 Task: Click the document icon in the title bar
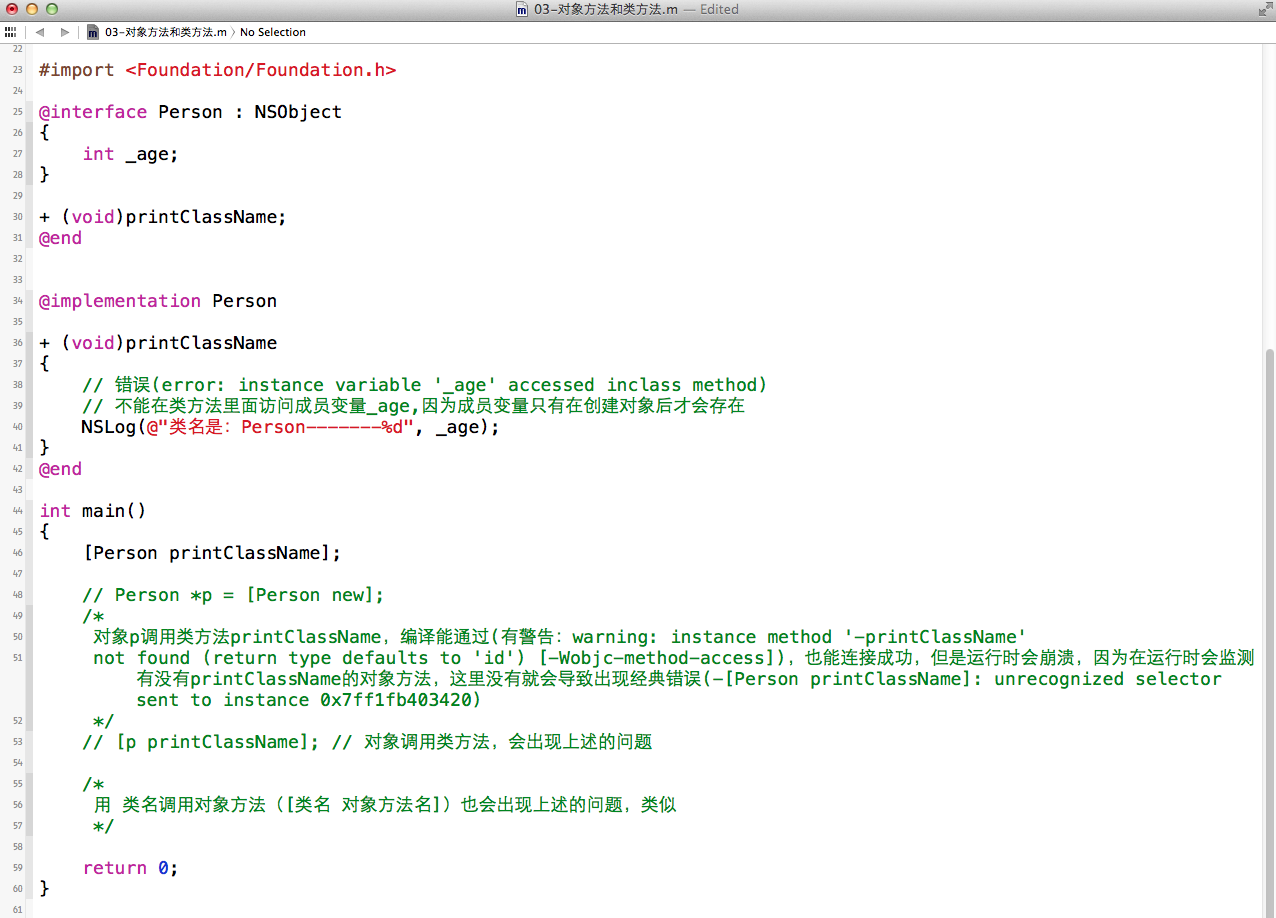click(522, 9)
